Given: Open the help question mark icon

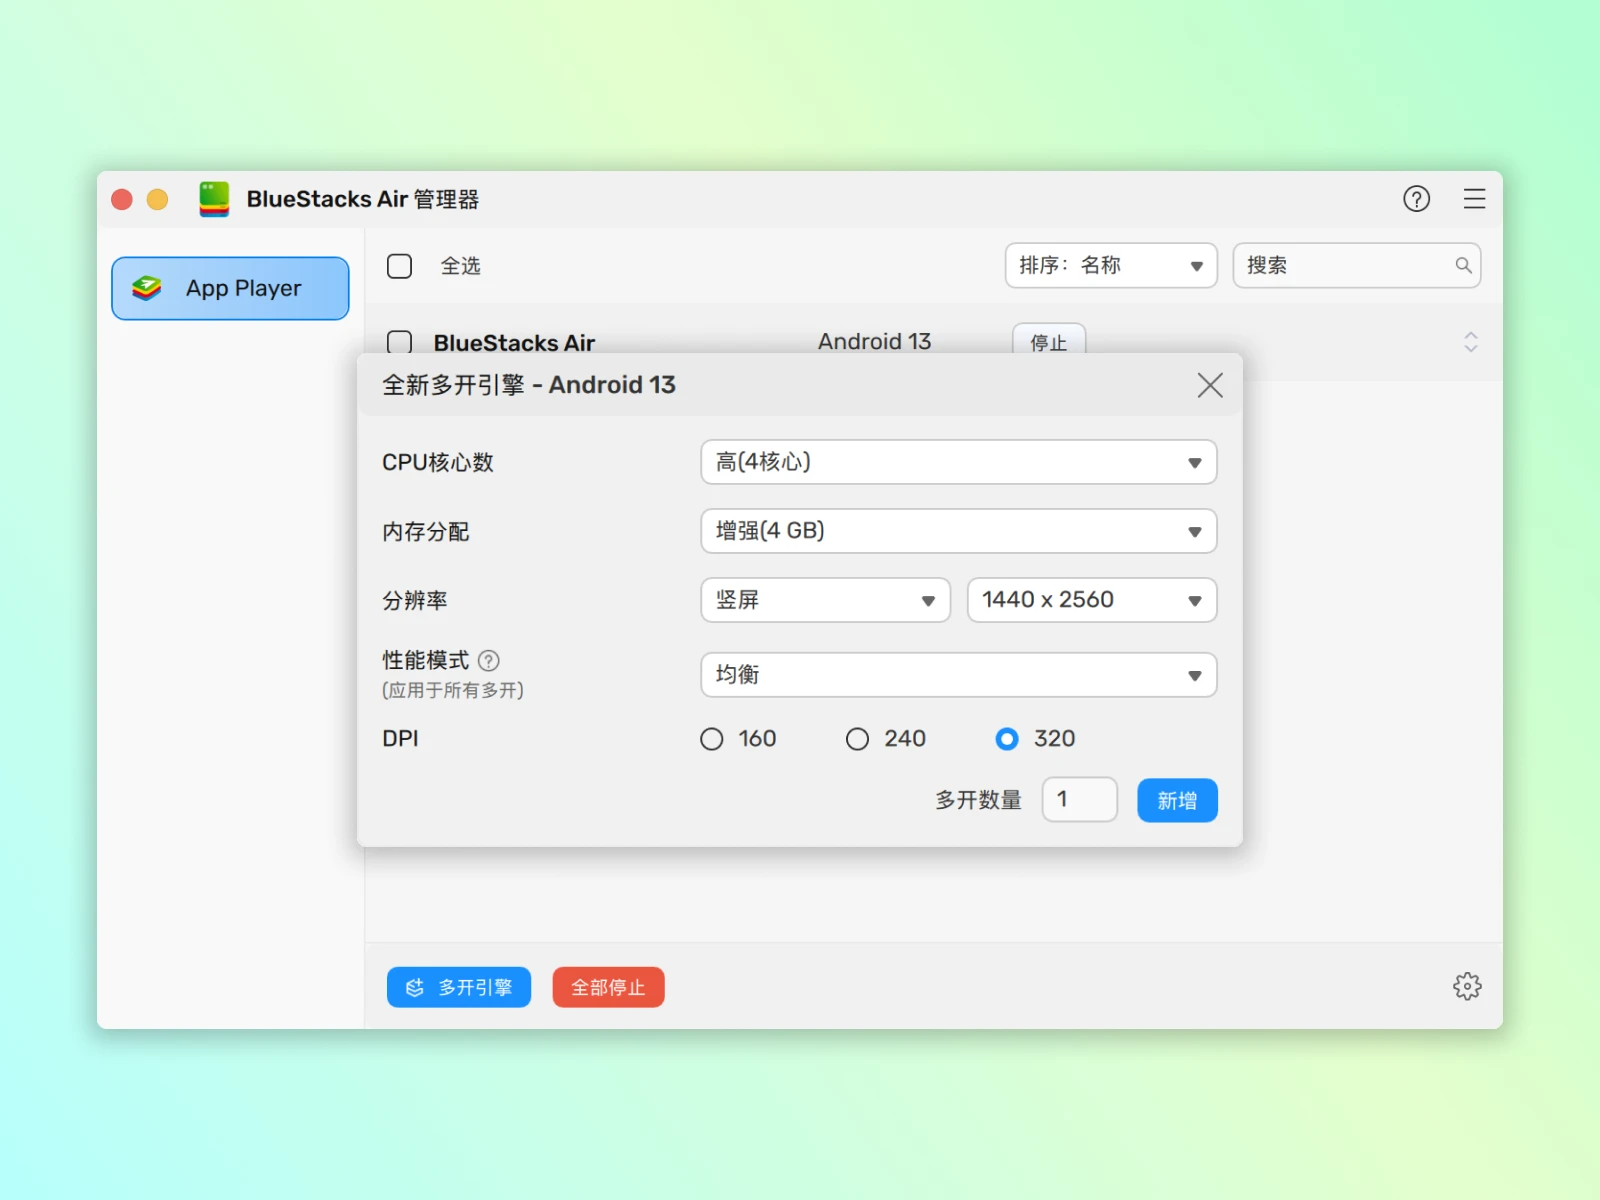Looking at the screenshot, I should coord(1416,199).
